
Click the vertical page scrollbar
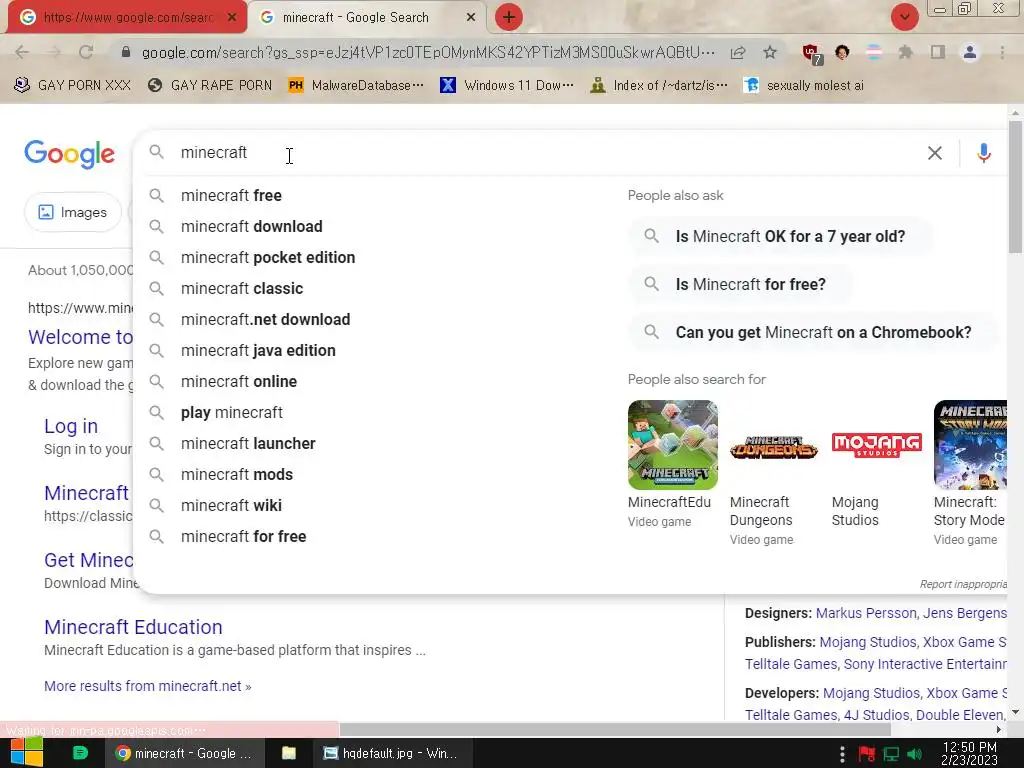(x=1015, y=186)
